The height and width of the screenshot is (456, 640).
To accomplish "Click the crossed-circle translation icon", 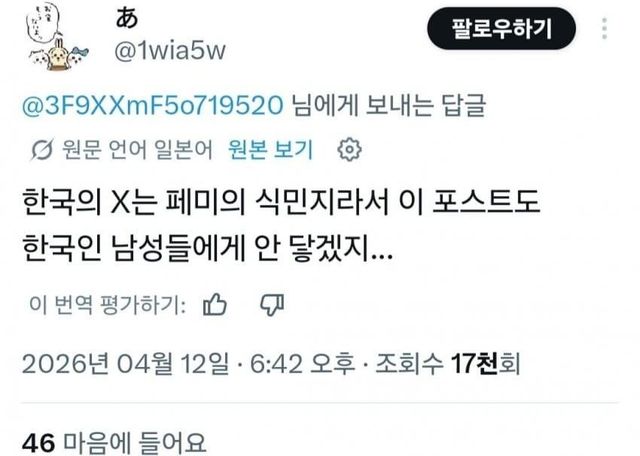I will click(x=42, y=150).
